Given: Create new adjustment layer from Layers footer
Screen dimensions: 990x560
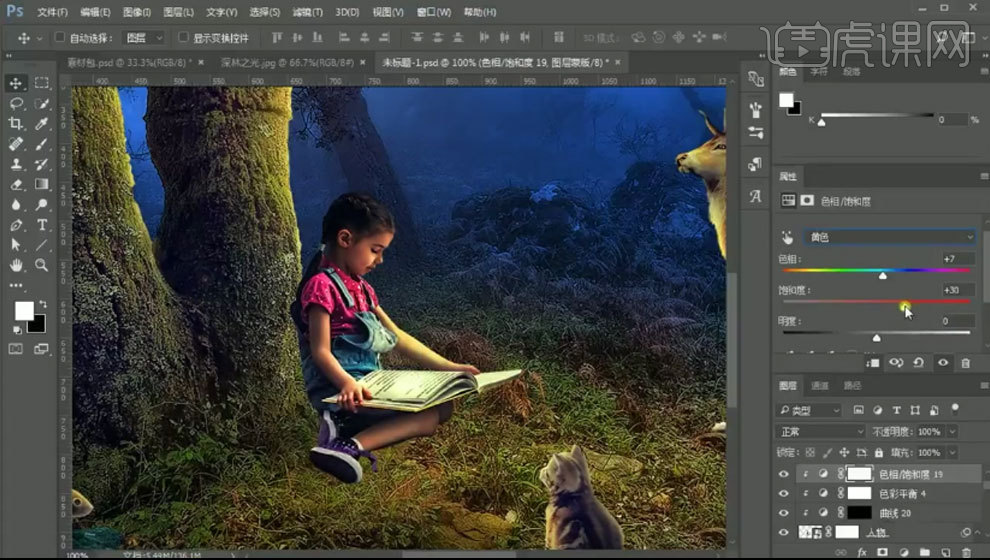Looking at the screenshot, I should tap(904, 552).
